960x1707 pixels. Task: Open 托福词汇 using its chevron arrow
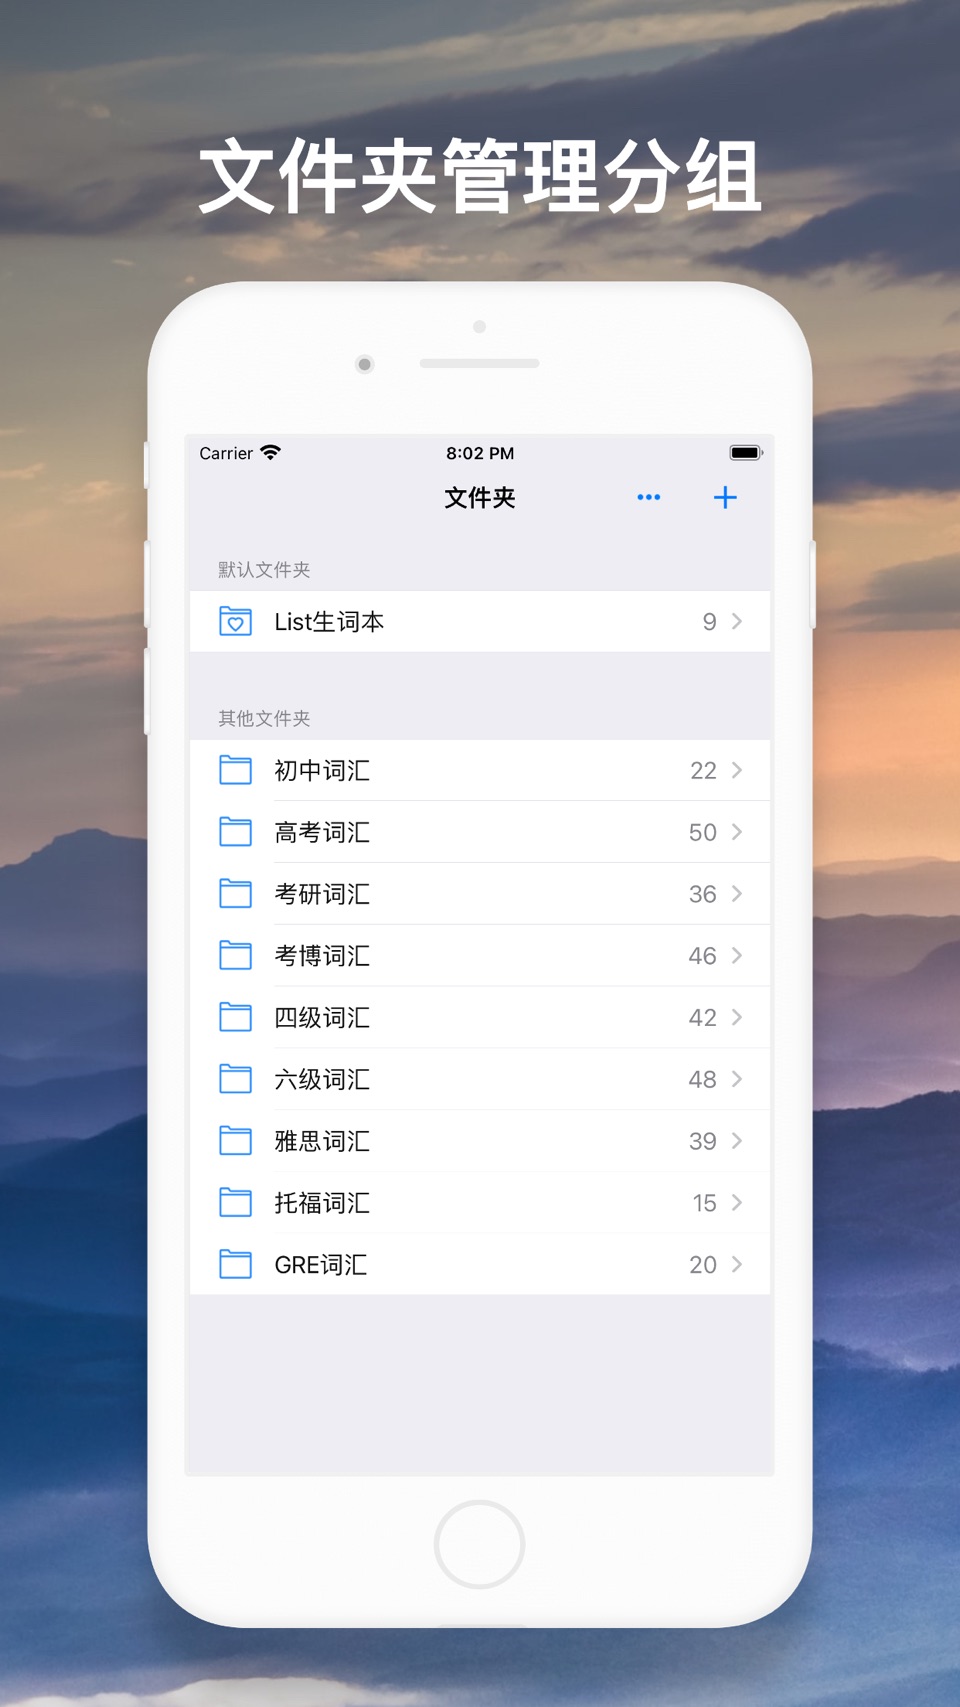(737, 1203)
